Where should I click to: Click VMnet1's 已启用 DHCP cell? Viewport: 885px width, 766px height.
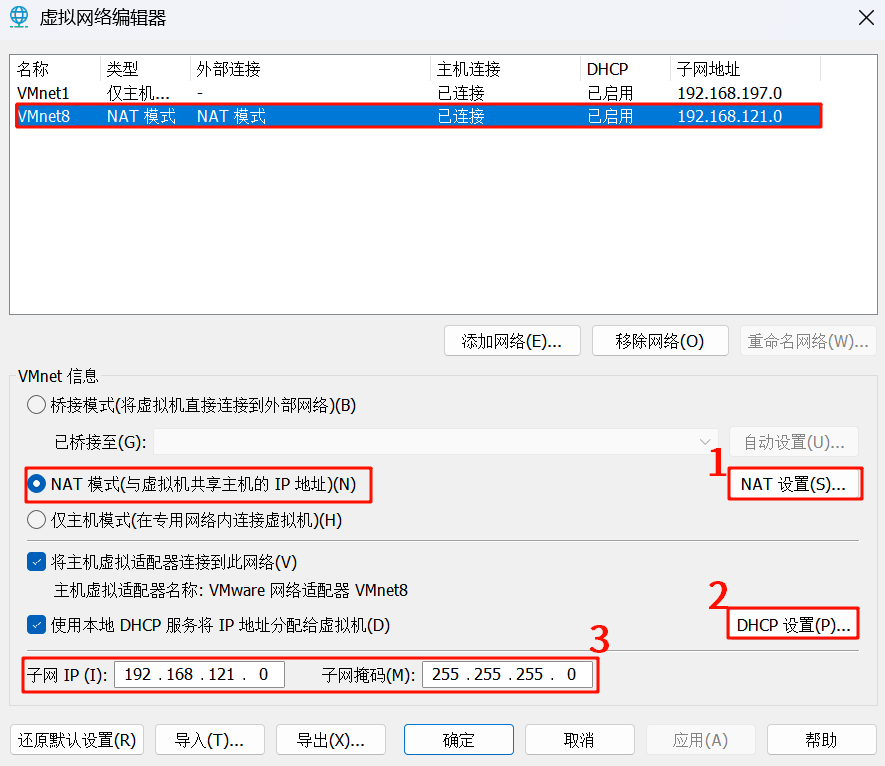pyautogui.click(x=610, y=93)
